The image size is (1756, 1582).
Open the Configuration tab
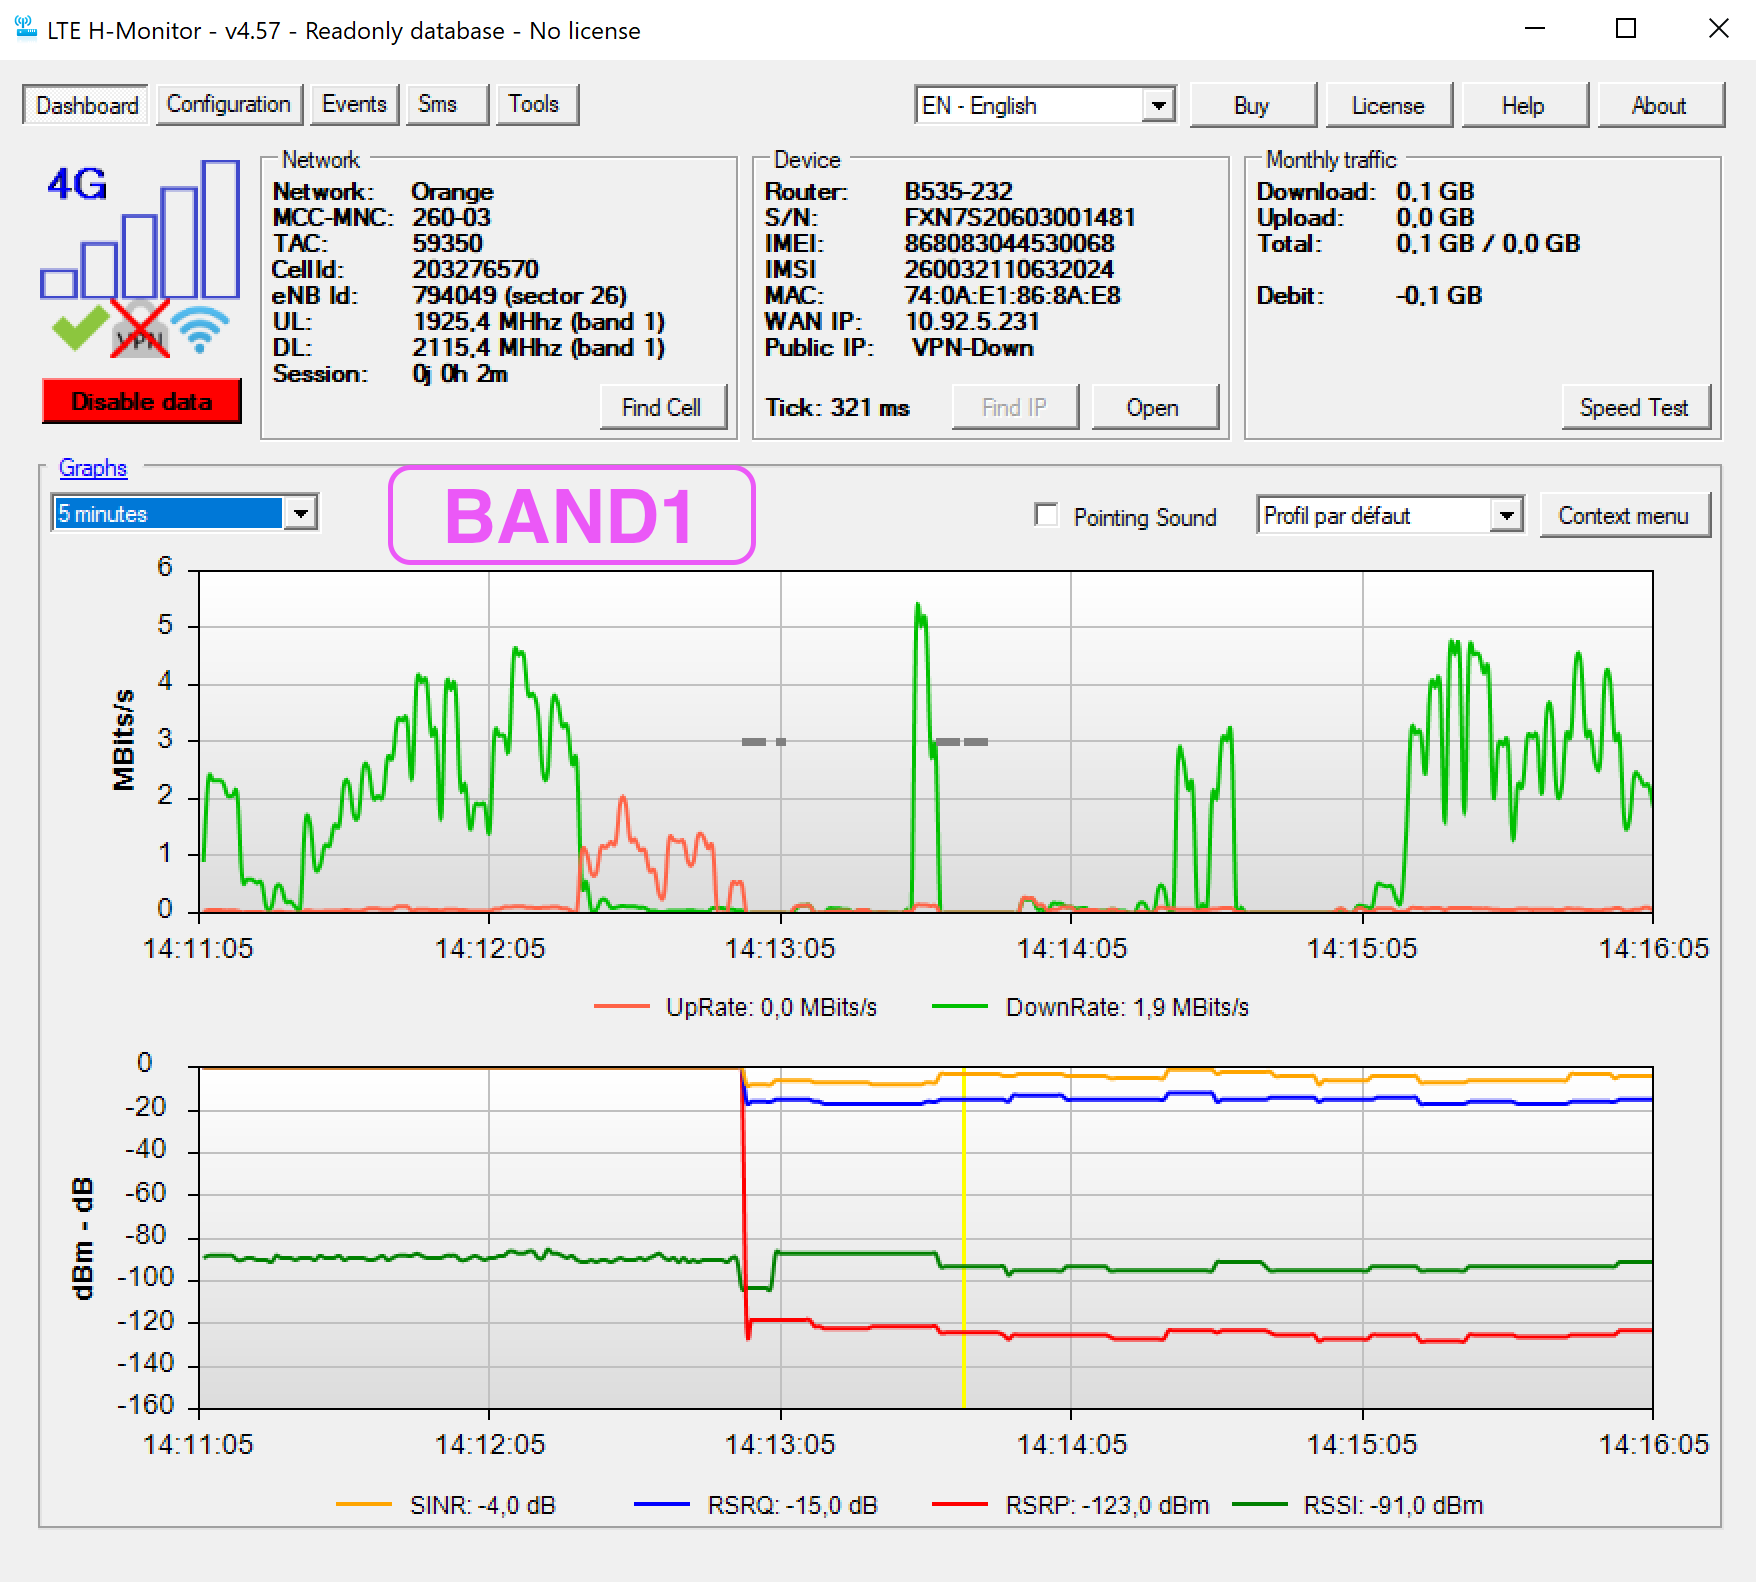228,104
